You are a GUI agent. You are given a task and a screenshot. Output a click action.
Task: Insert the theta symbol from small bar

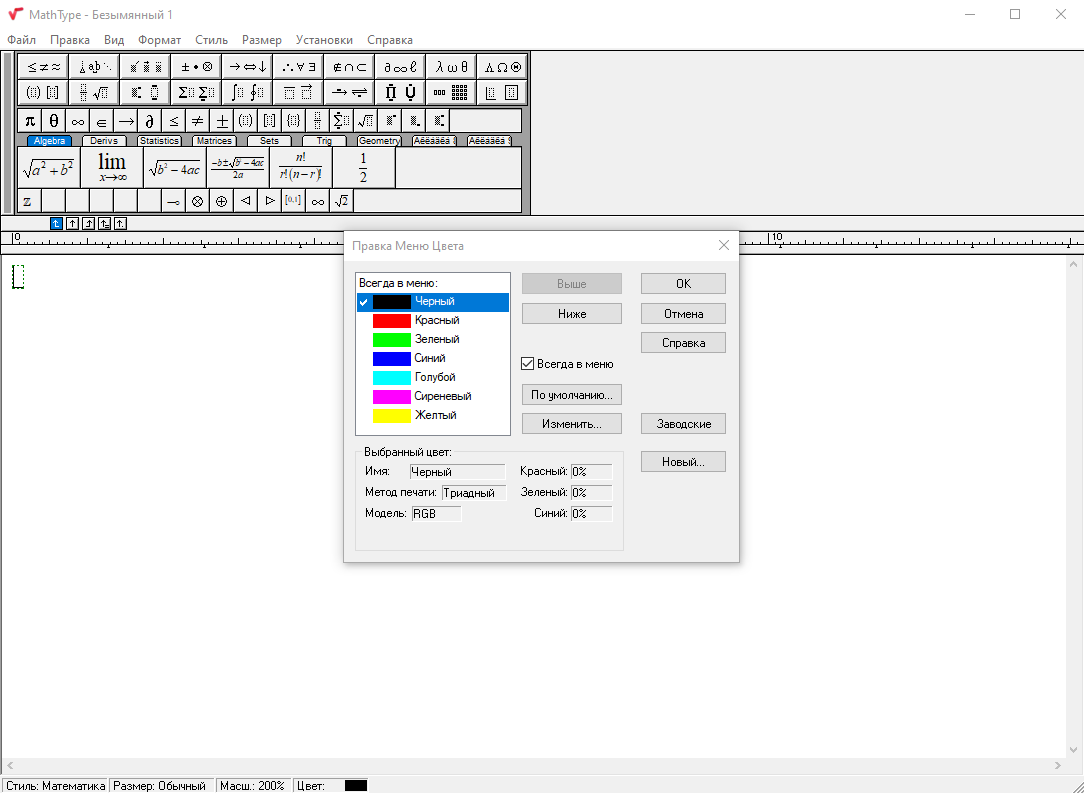pos(54,121)
